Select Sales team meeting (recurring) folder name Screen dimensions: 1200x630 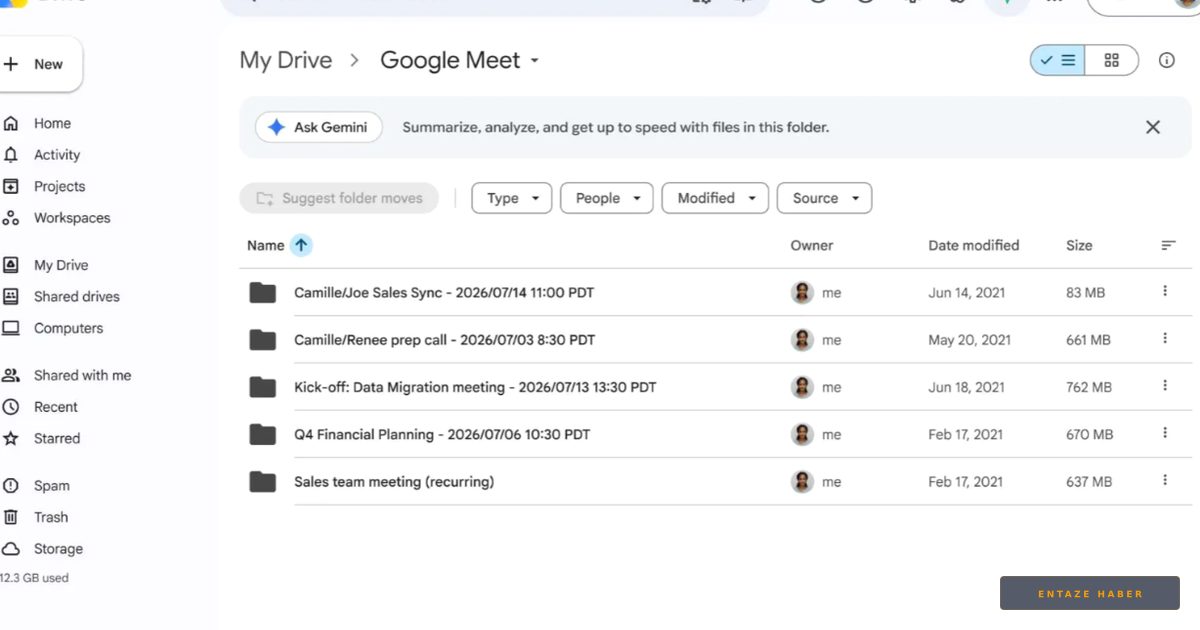394,482
